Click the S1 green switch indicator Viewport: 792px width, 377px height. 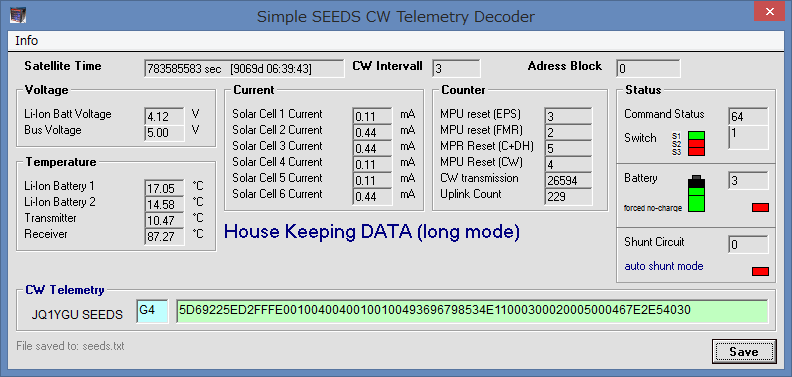(697, 135)
